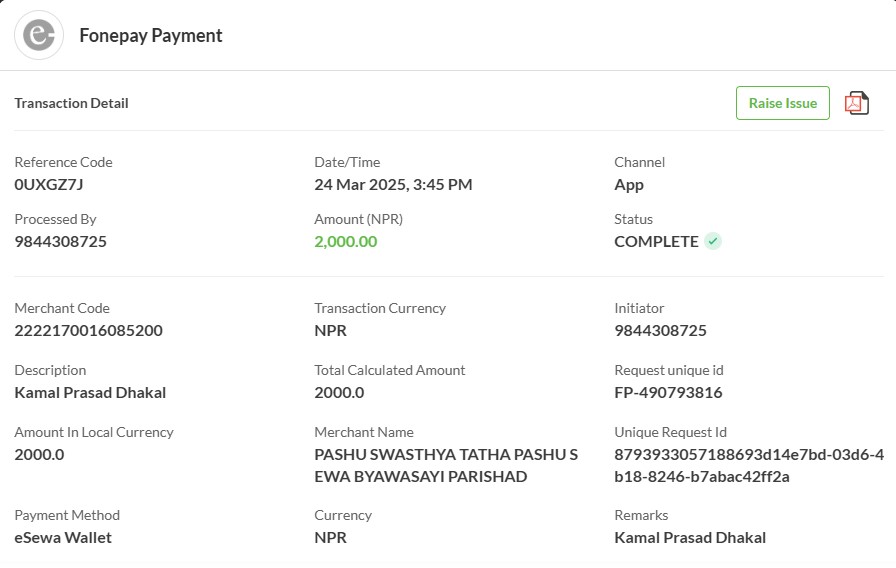Select merchant code 2222170016085200
The height and width of the screenshot is (568, 896).
coord(89,330)
